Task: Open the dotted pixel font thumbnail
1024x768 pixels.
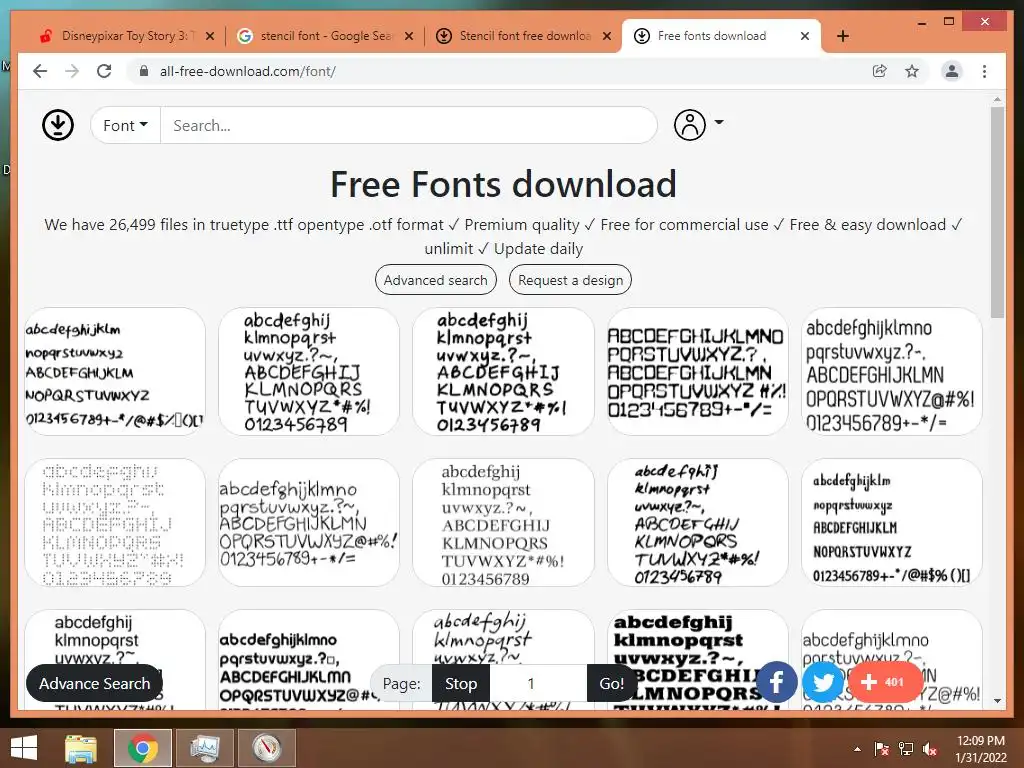Action: (x=115, y=522)
